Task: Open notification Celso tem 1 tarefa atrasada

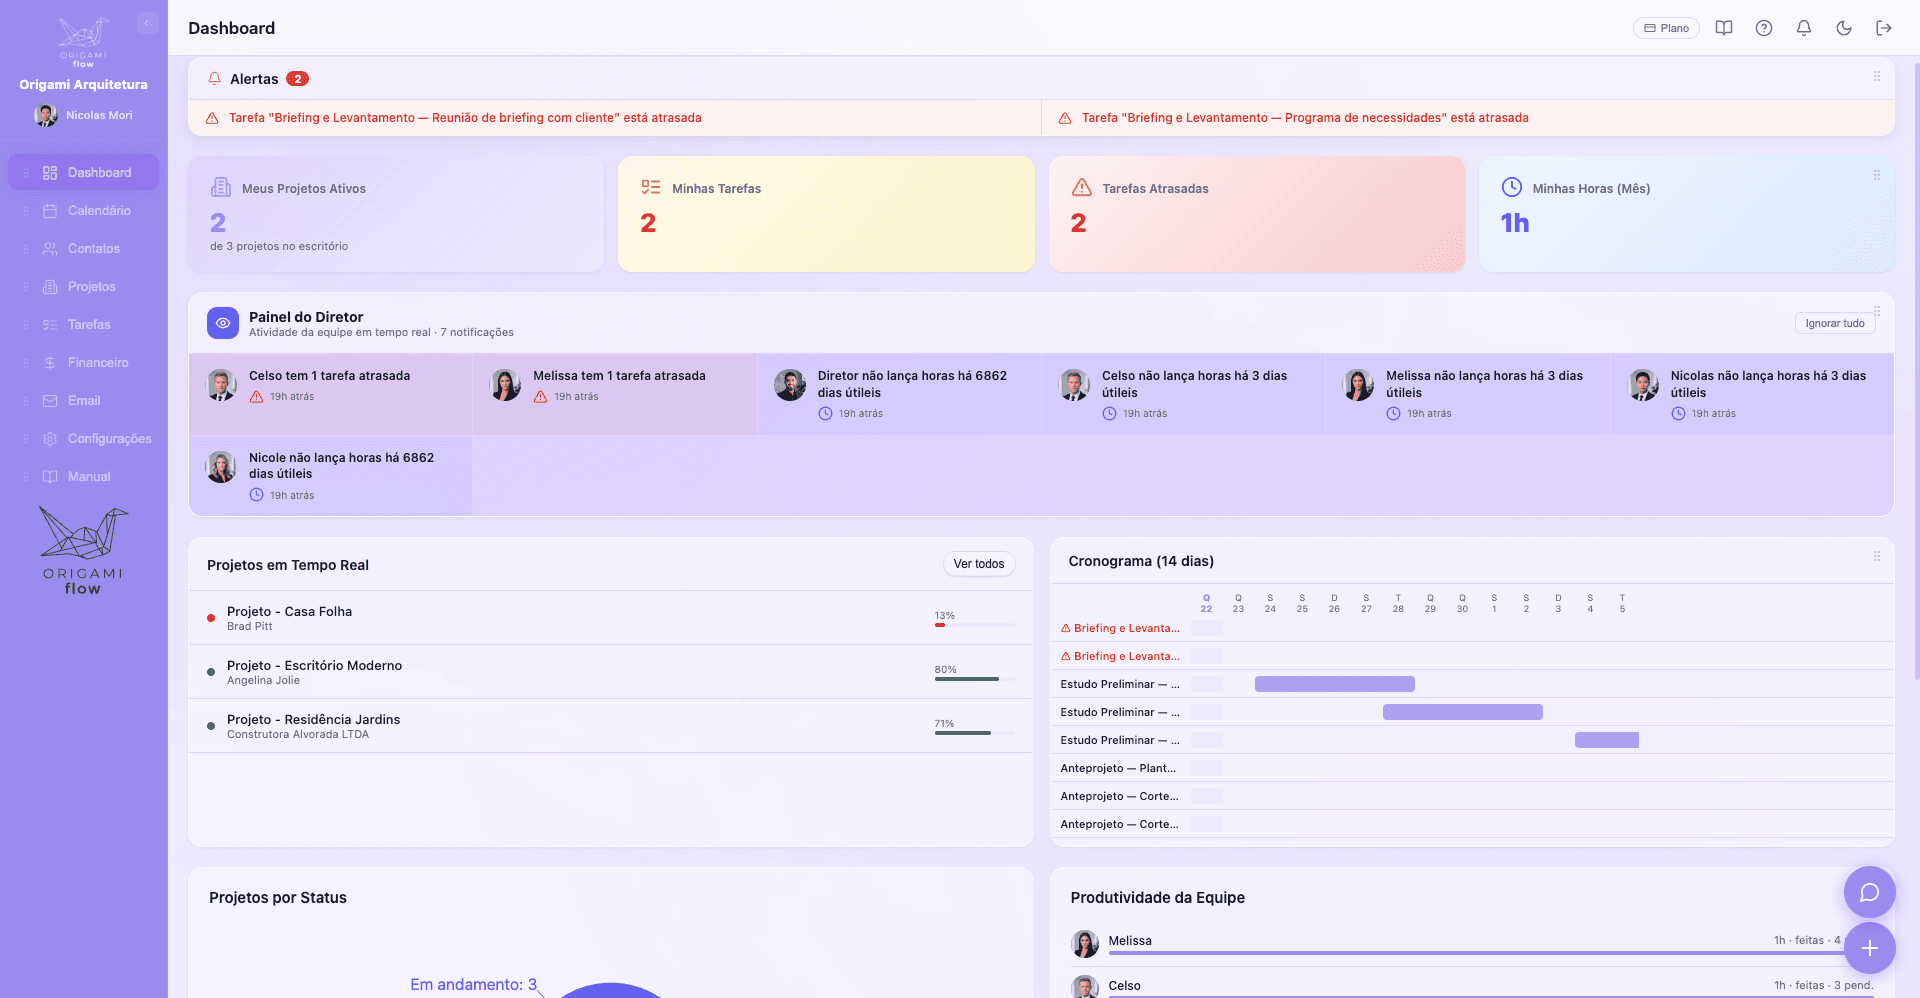Action: pyautogui.click(x=331, y=394)
